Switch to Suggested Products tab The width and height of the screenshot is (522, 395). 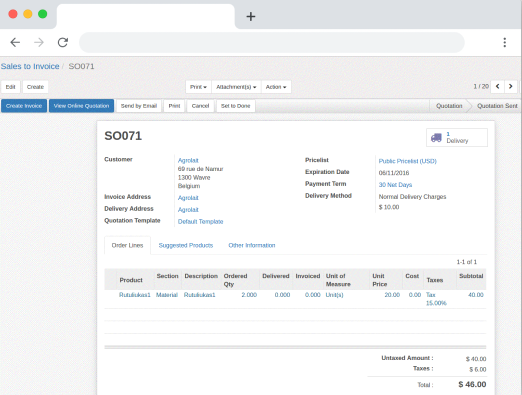coord(186,246)
